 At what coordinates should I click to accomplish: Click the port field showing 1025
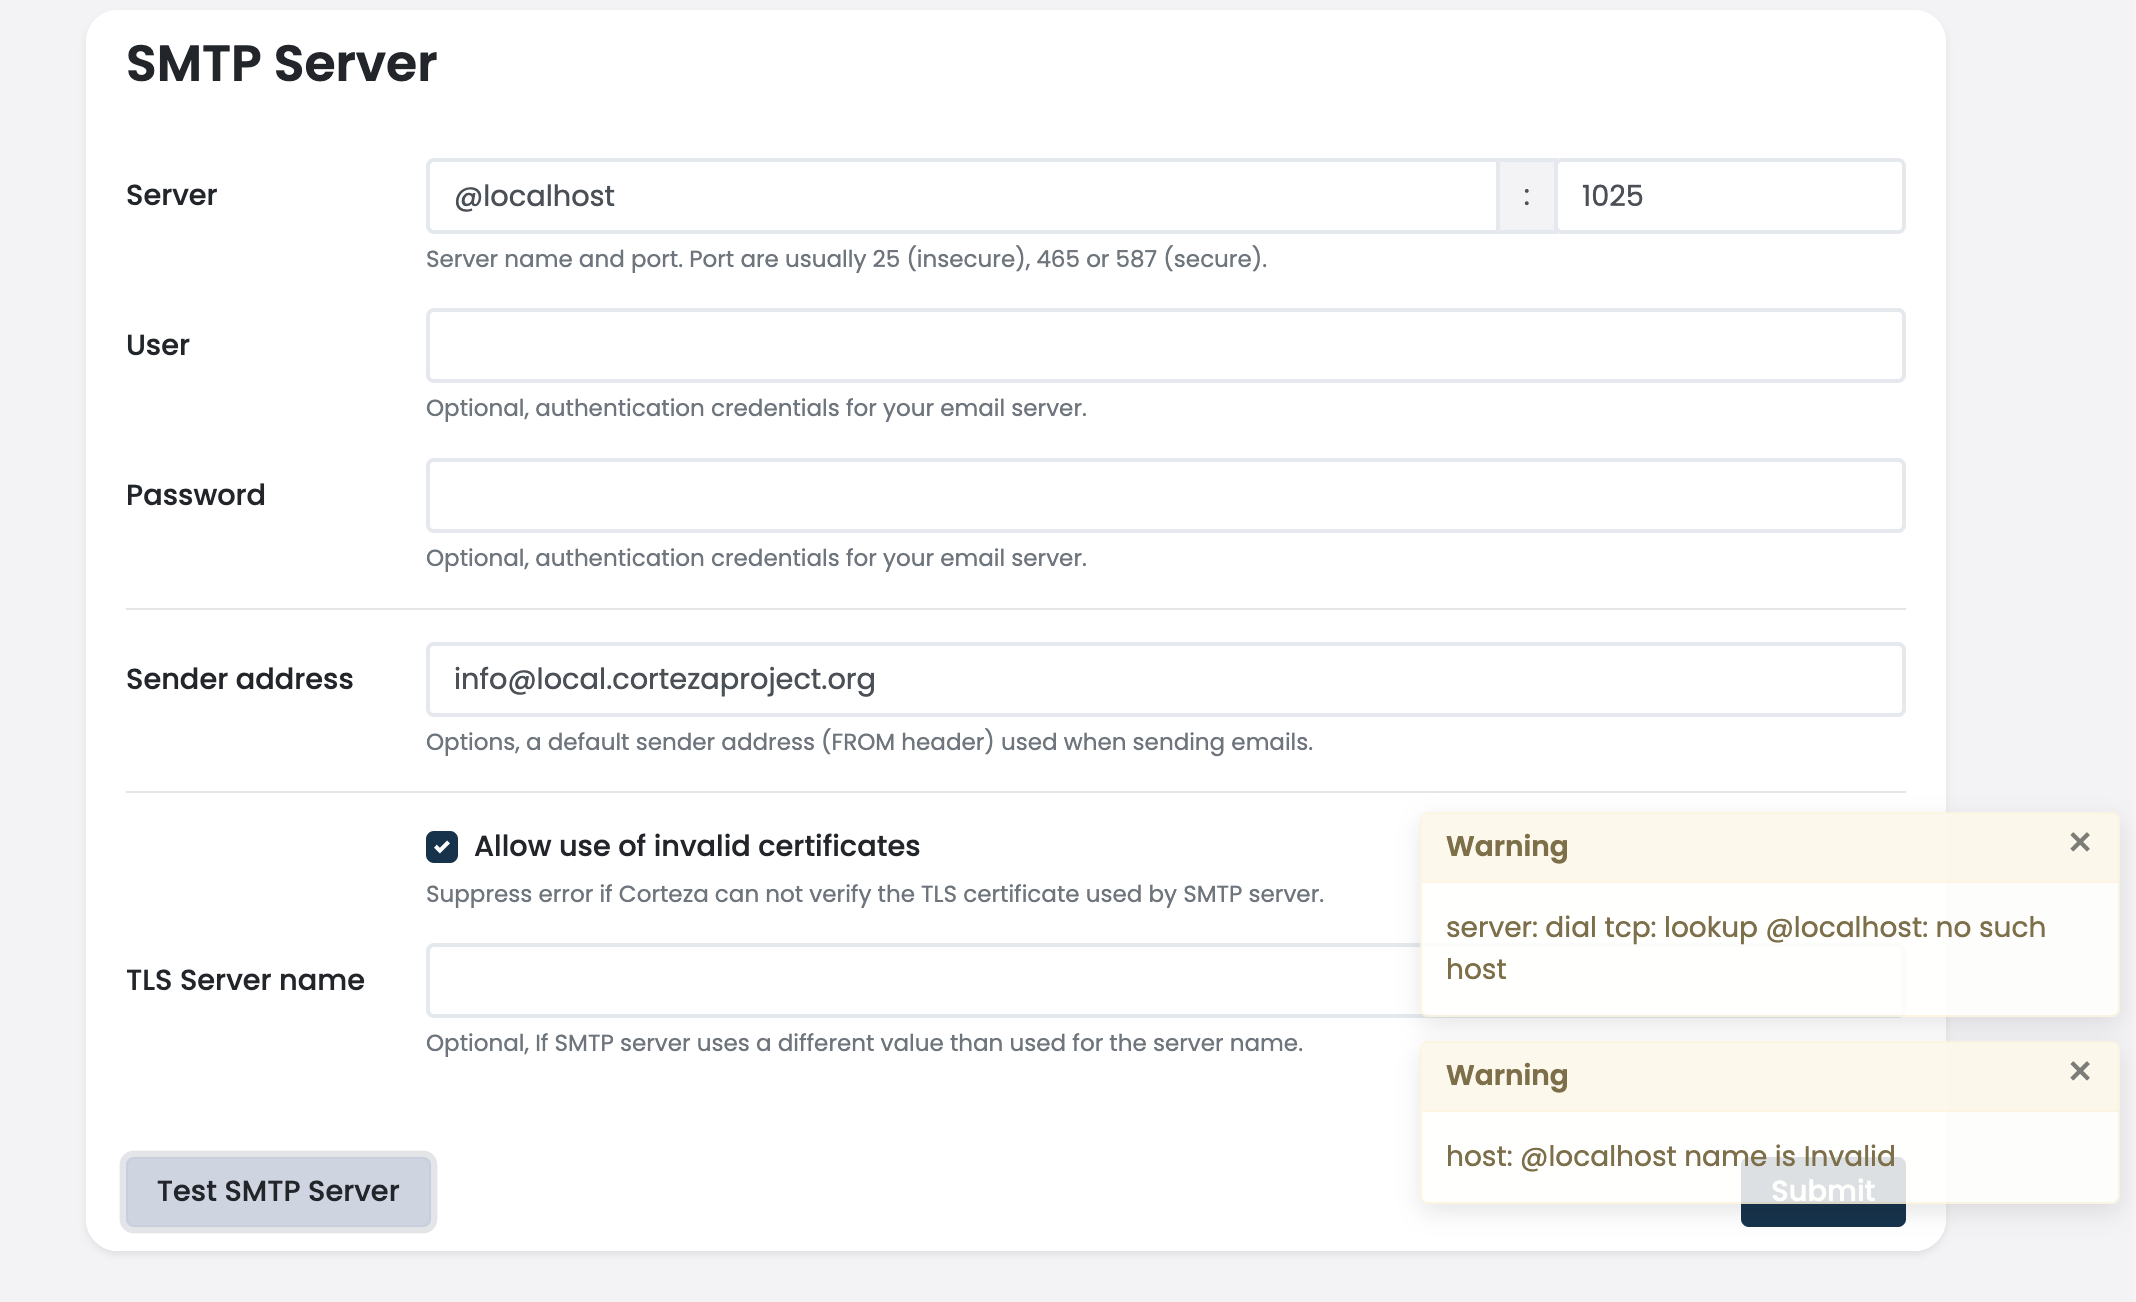(1729, 196)
